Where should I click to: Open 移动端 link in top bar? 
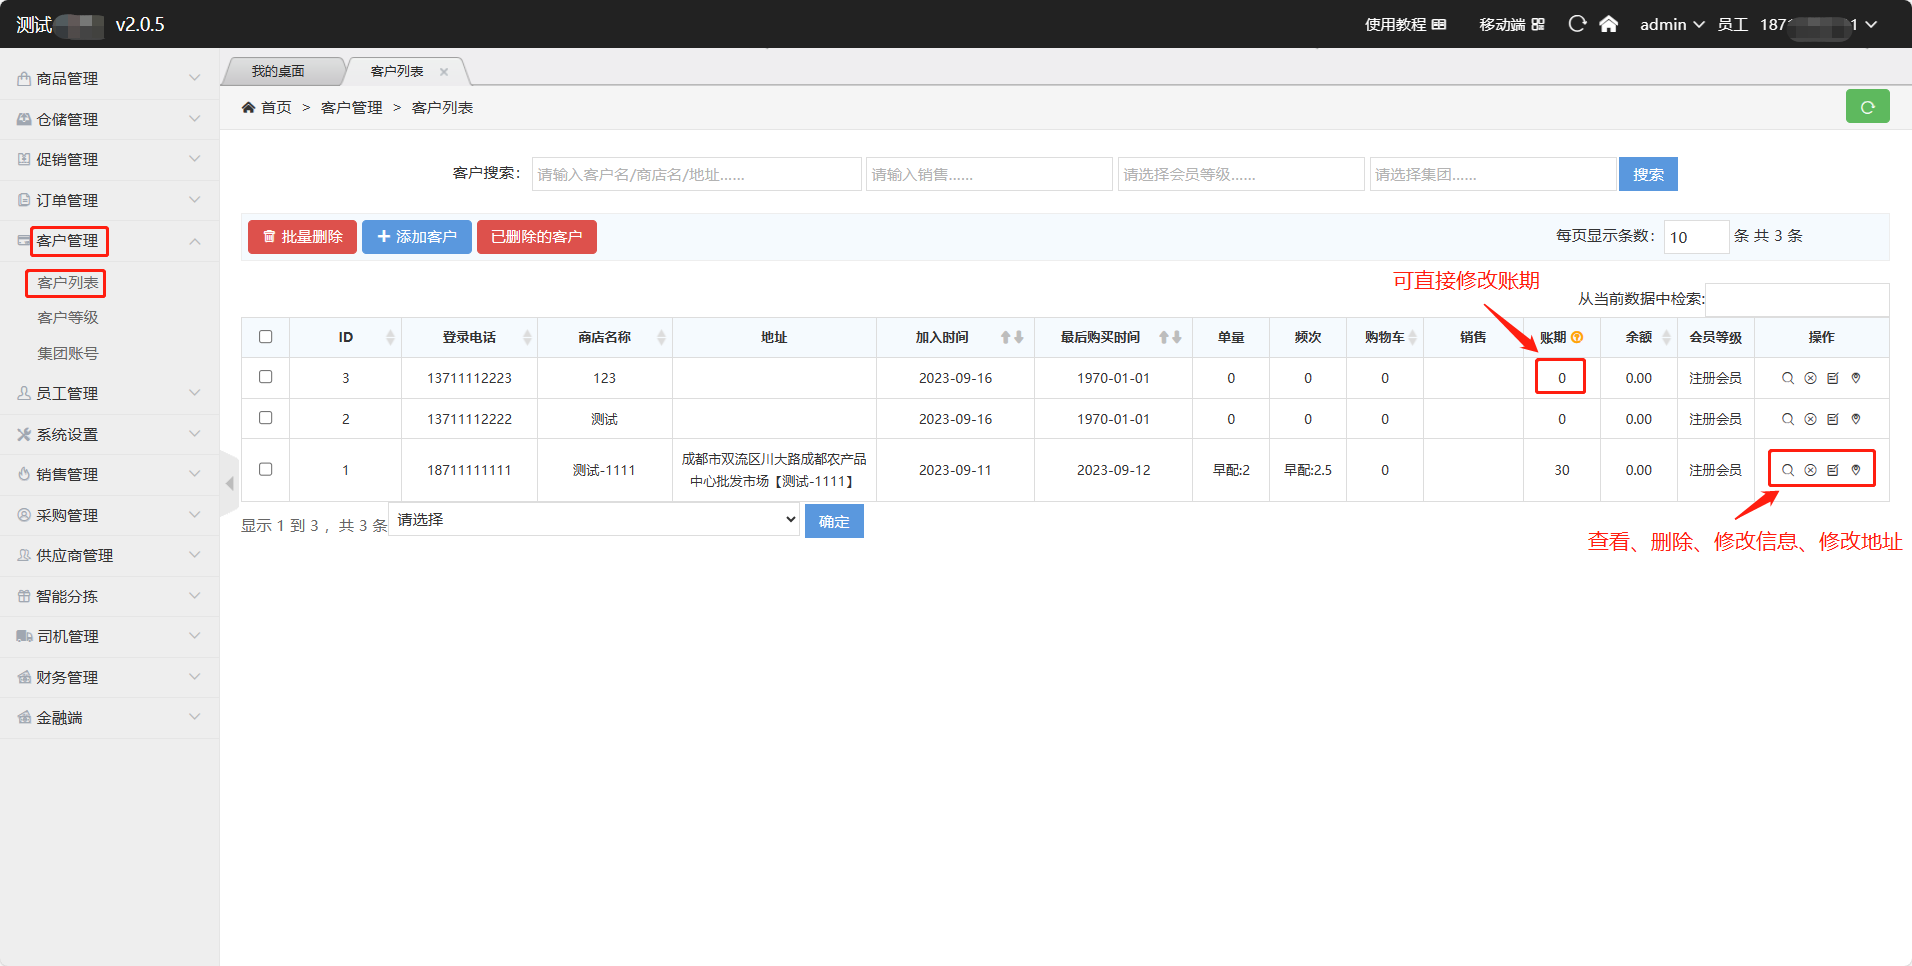tap(1512, 24)
